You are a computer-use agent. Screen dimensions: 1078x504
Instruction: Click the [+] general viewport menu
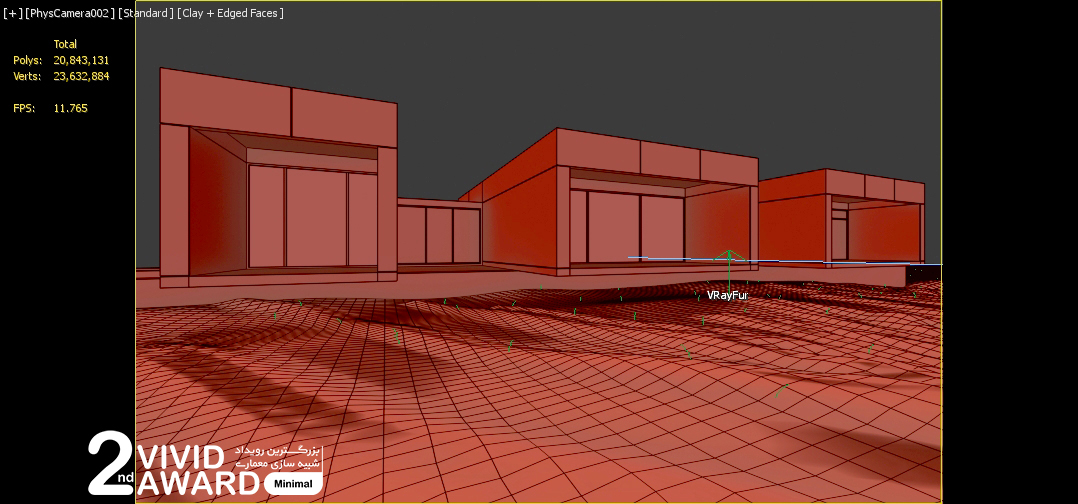[x=12, y=13]
